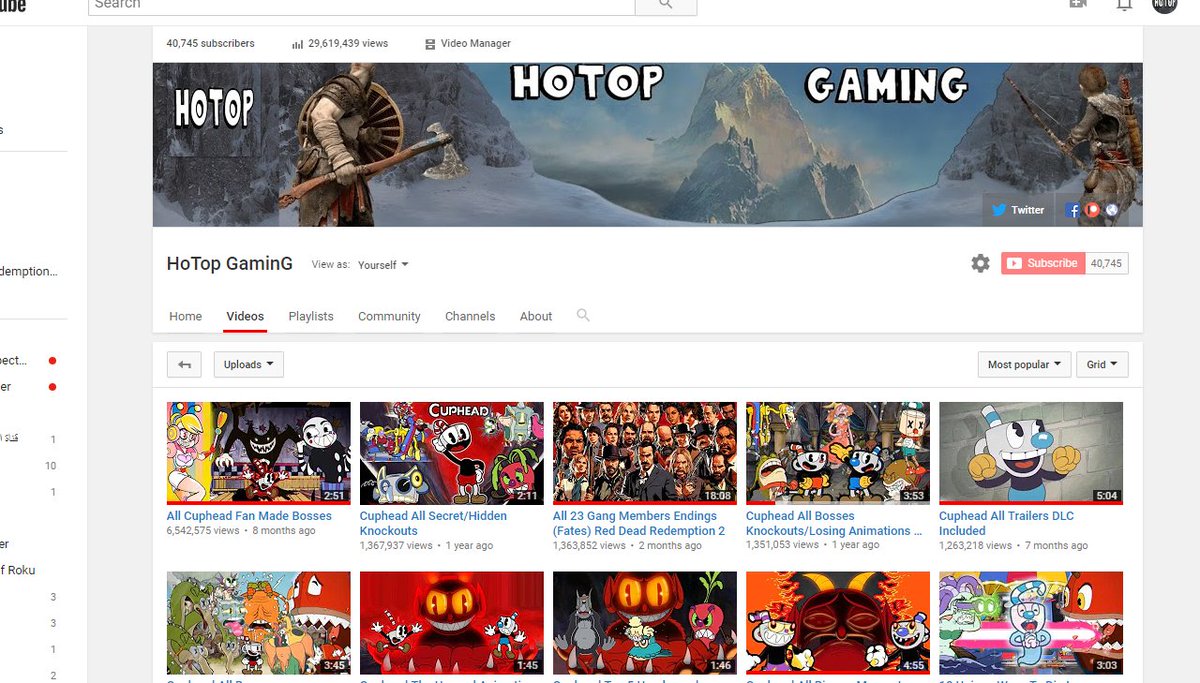Open the Most popular sort dropdown

[1024, 365]
